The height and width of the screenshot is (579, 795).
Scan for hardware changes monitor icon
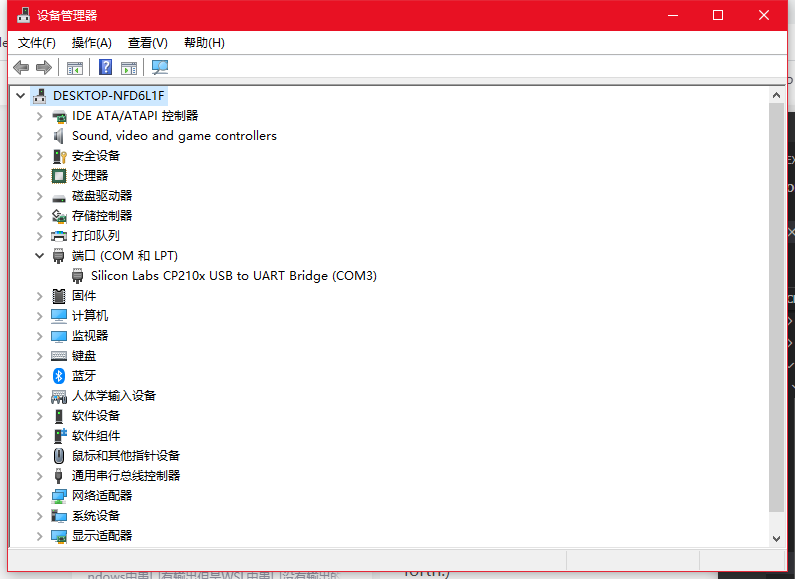[x=160, y=67]
